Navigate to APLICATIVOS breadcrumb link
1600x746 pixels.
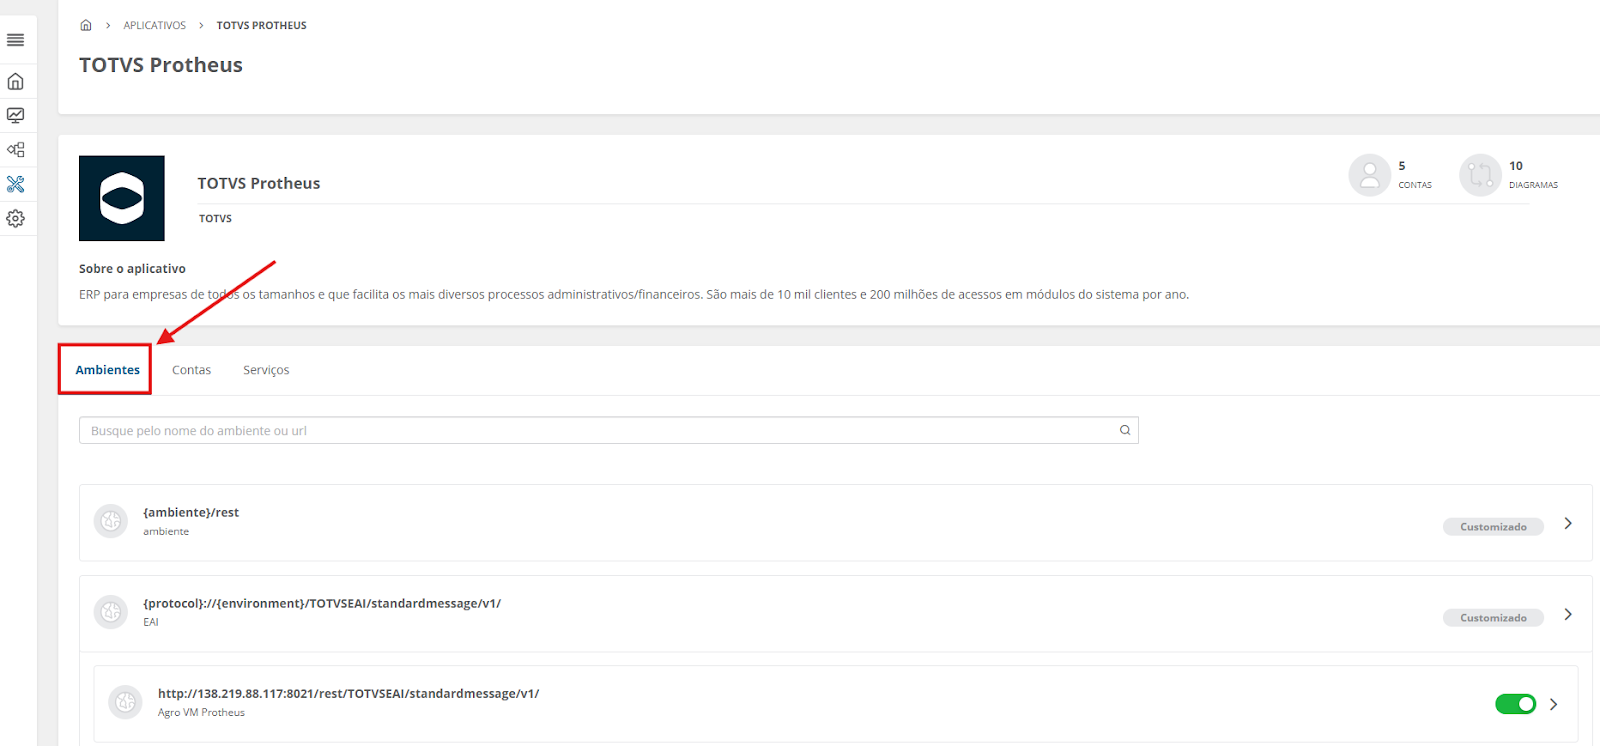point(154,25)
